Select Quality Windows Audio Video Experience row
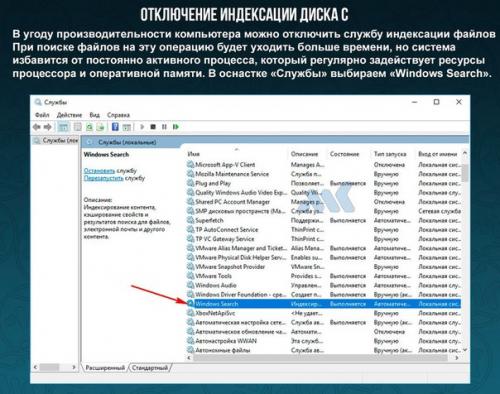Screen dimensions: 500x394 [x=323, y=193]
